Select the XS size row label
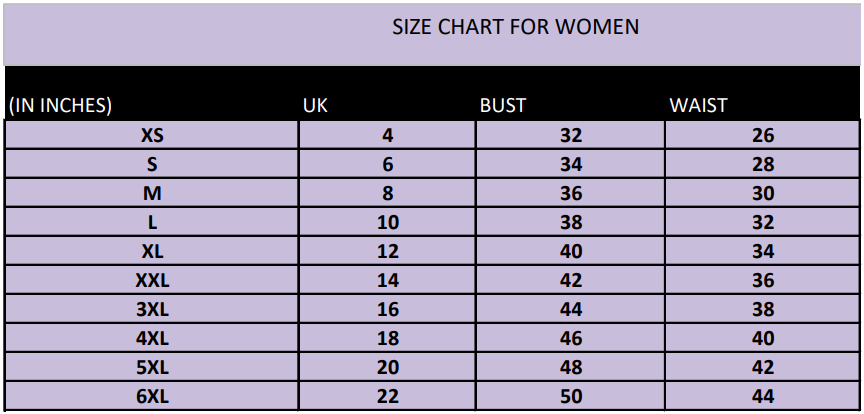This screenshot has width=864, height=414. click(x=152, y=136)
